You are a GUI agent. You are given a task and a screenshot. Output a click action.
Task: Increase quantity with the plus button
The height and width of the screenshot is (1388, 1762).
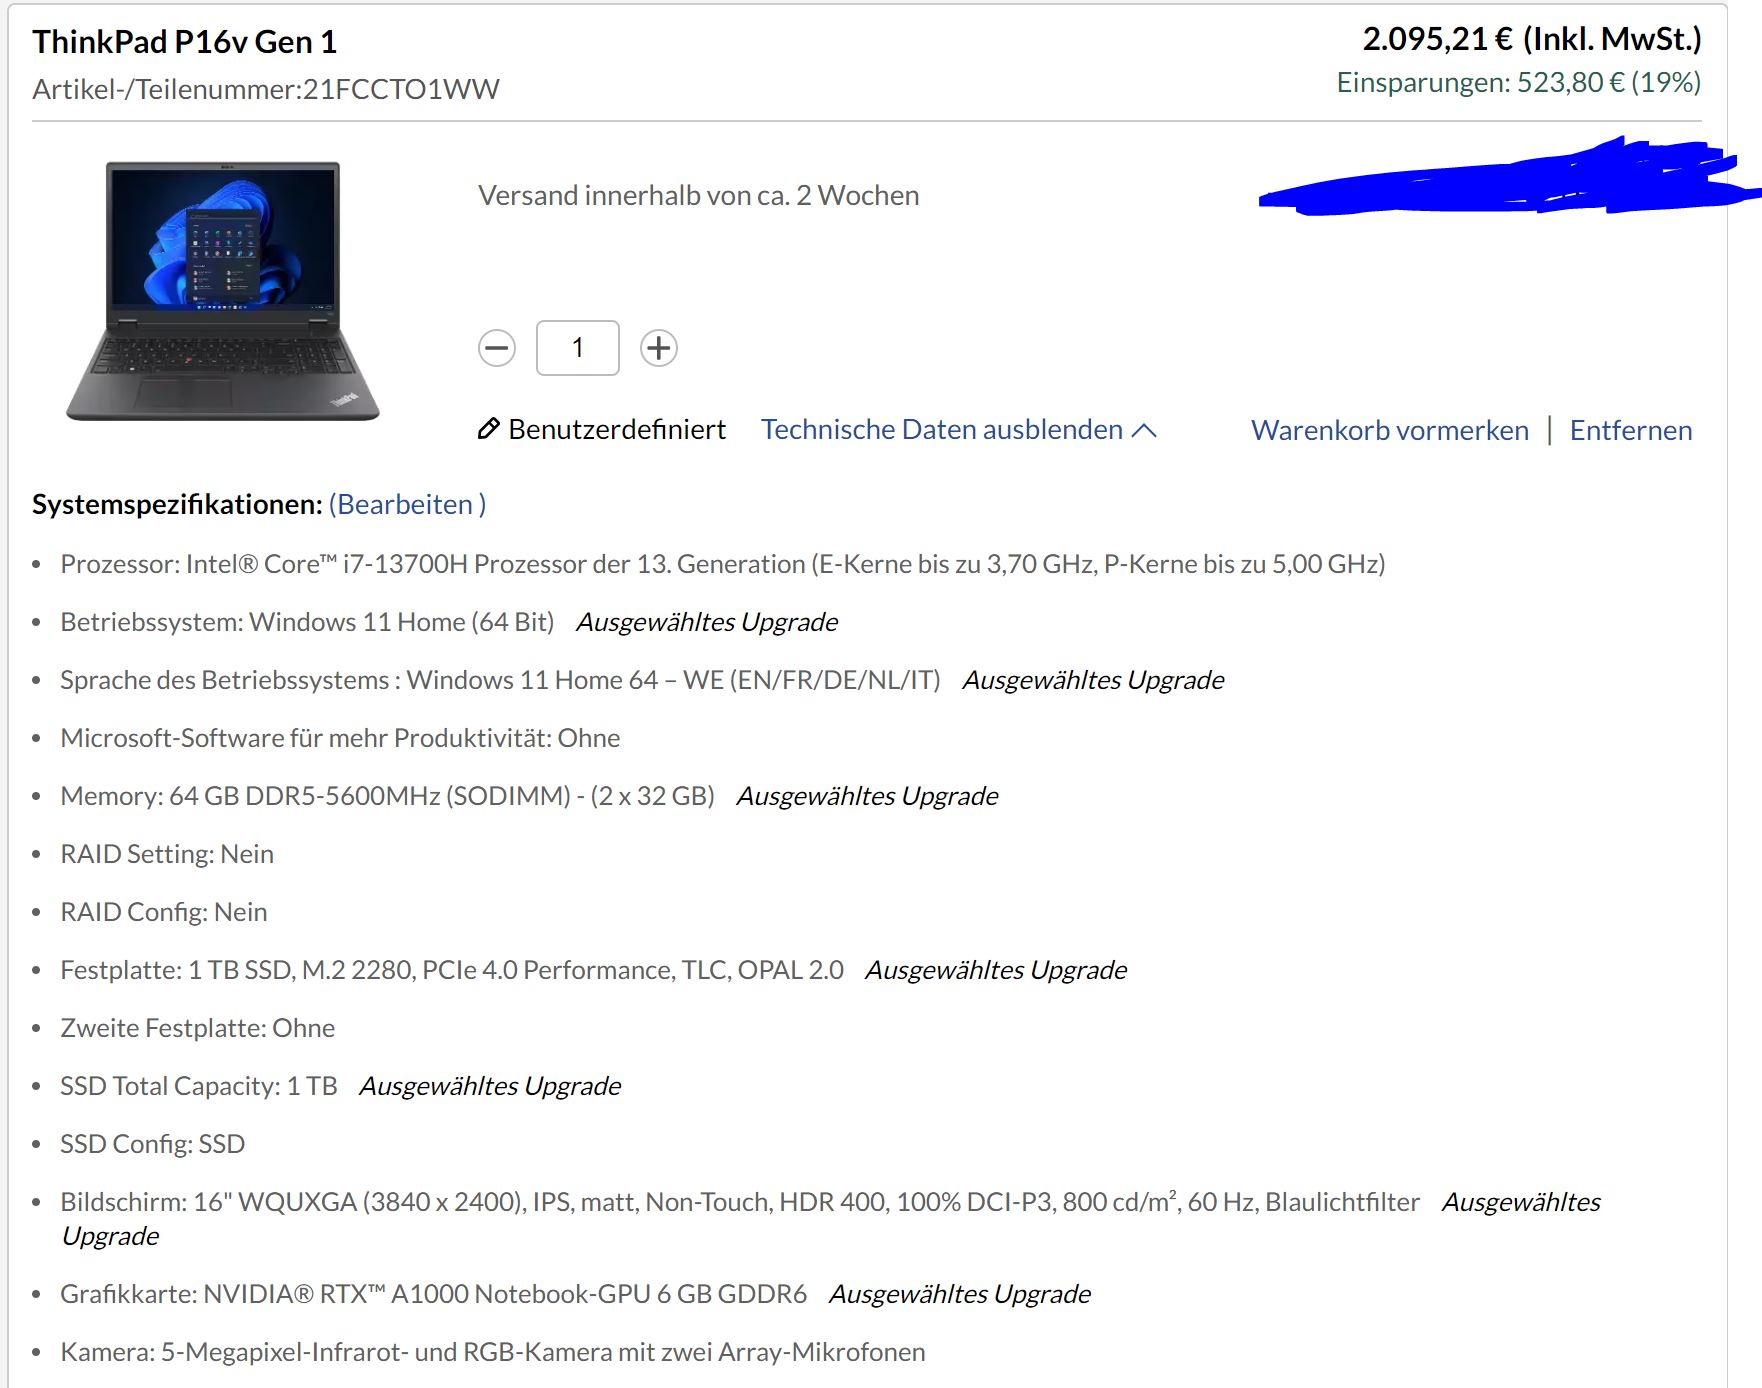[x=658, y=348]
